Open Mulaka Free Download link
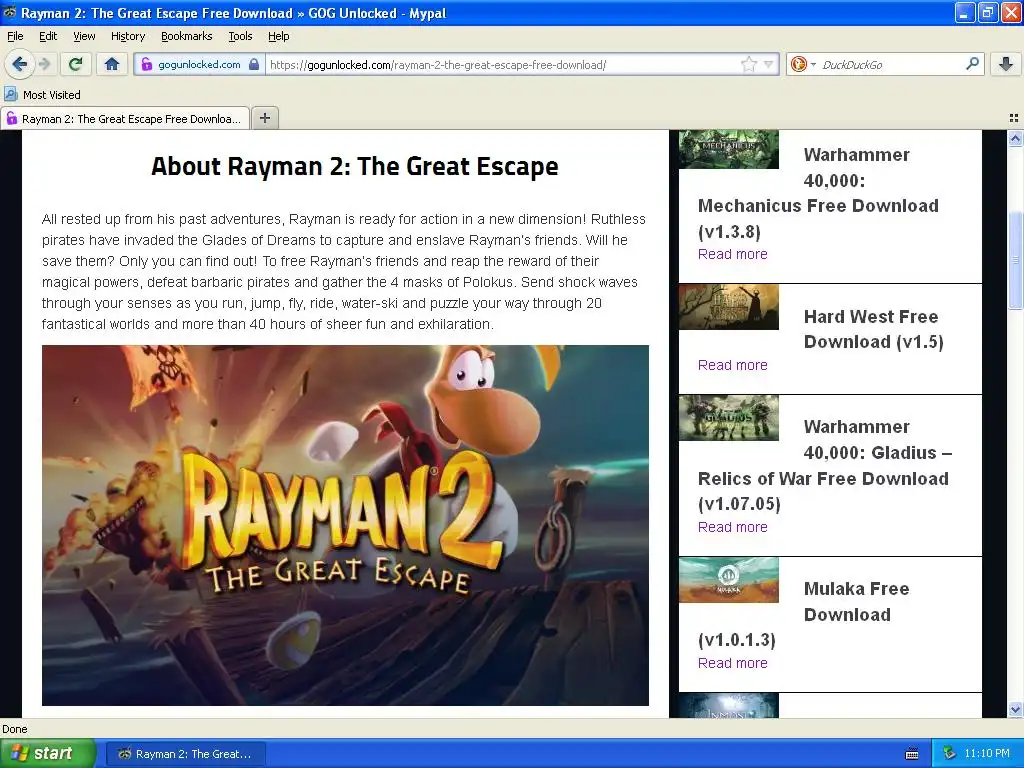The height and width of the screenshot is (768, 1024). pyautogui.click(x=803, y=615)
